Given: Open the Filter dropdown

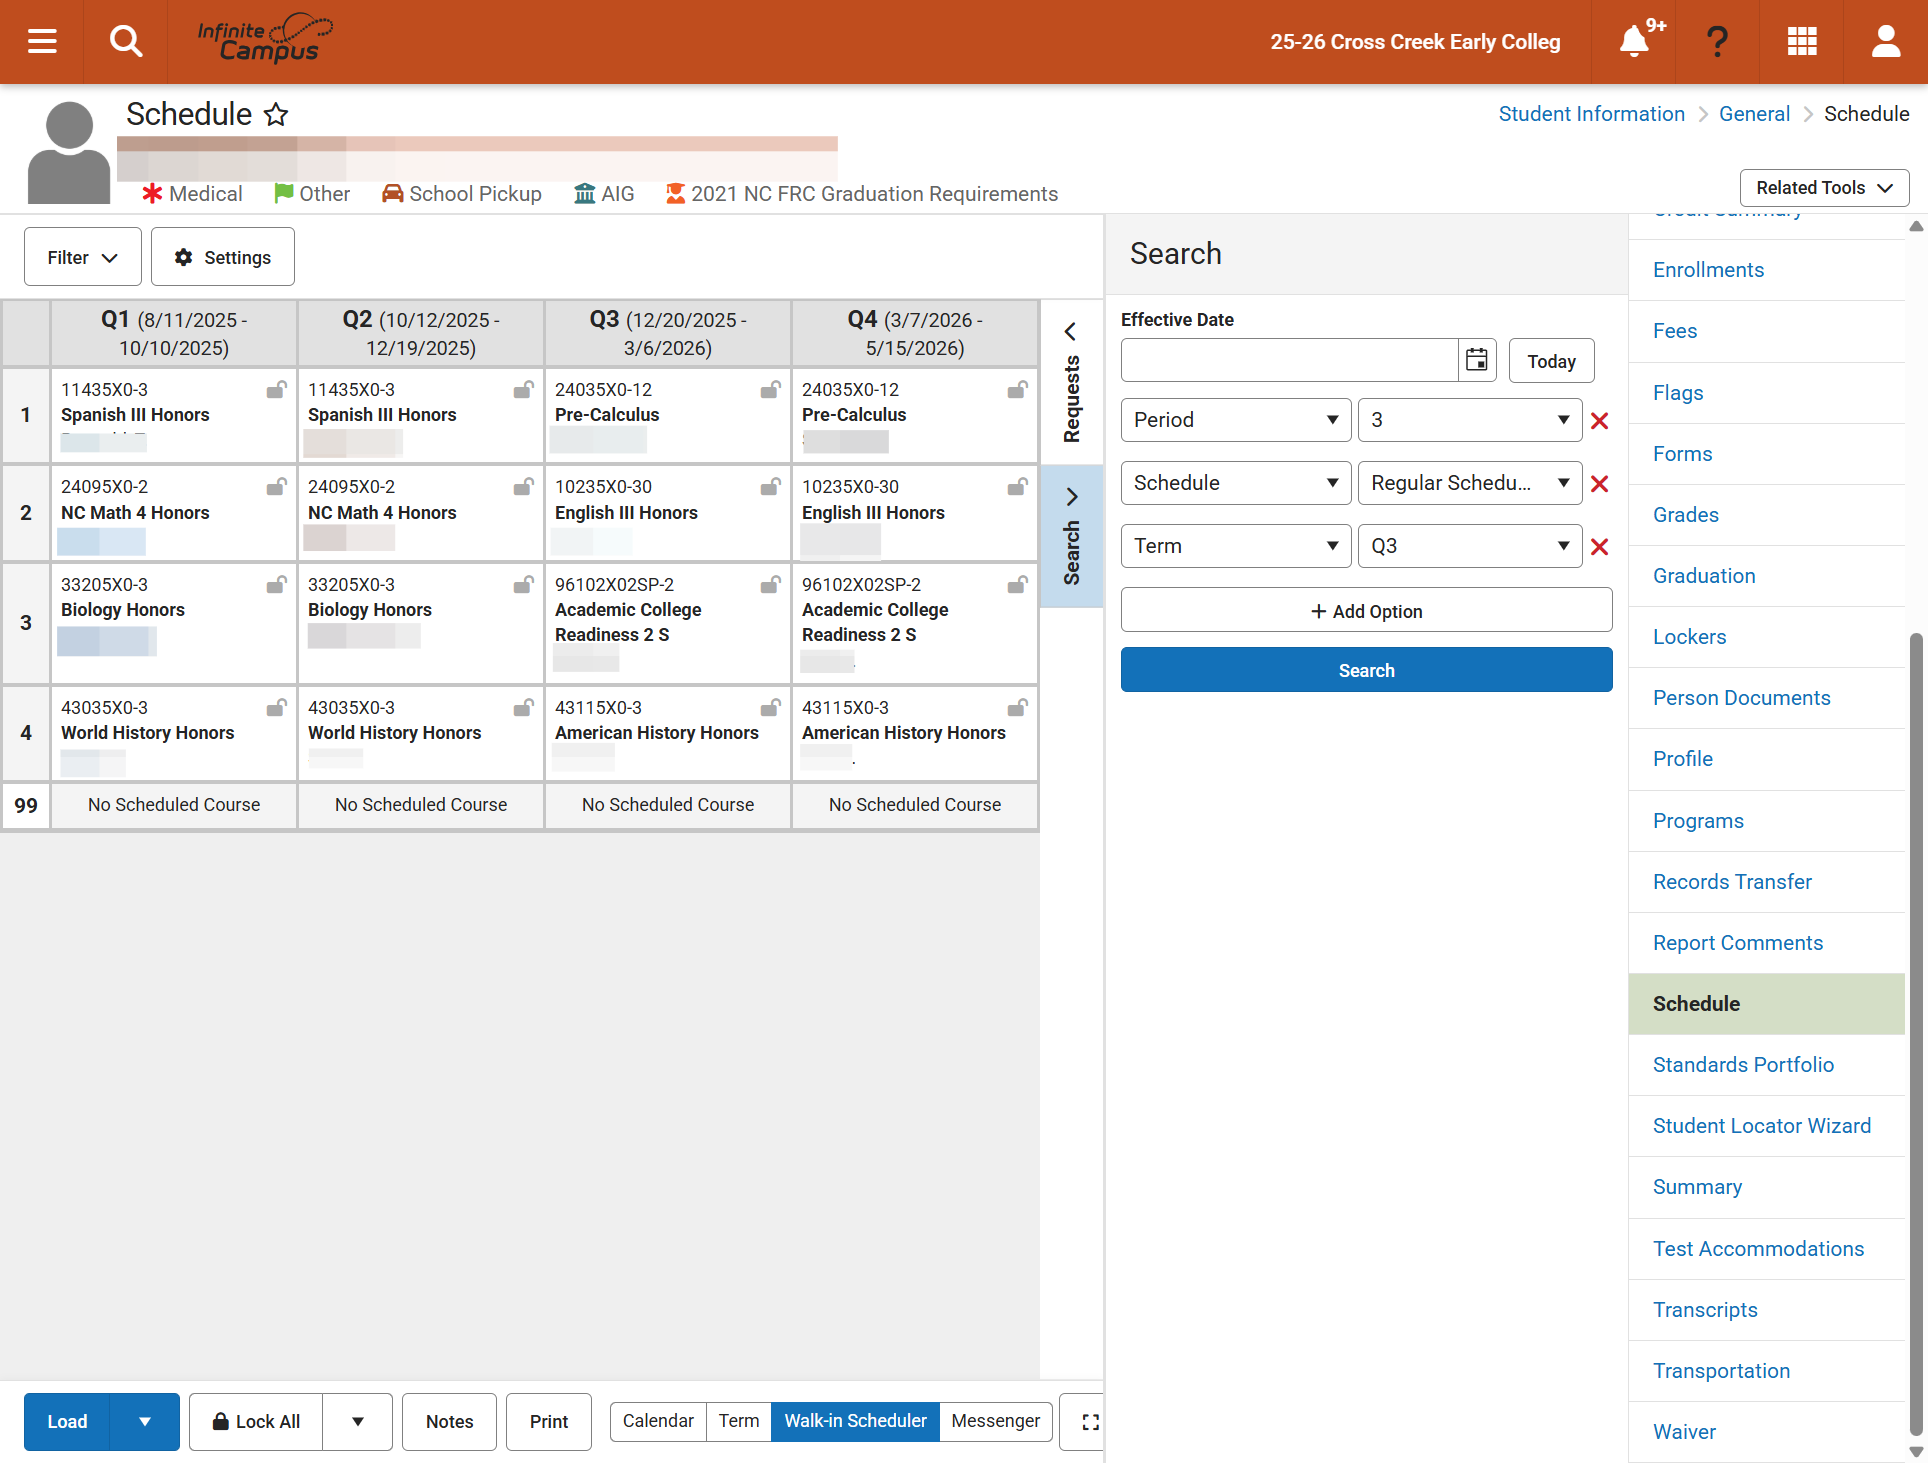Looking at the screenshot, I should pos(83,257).
